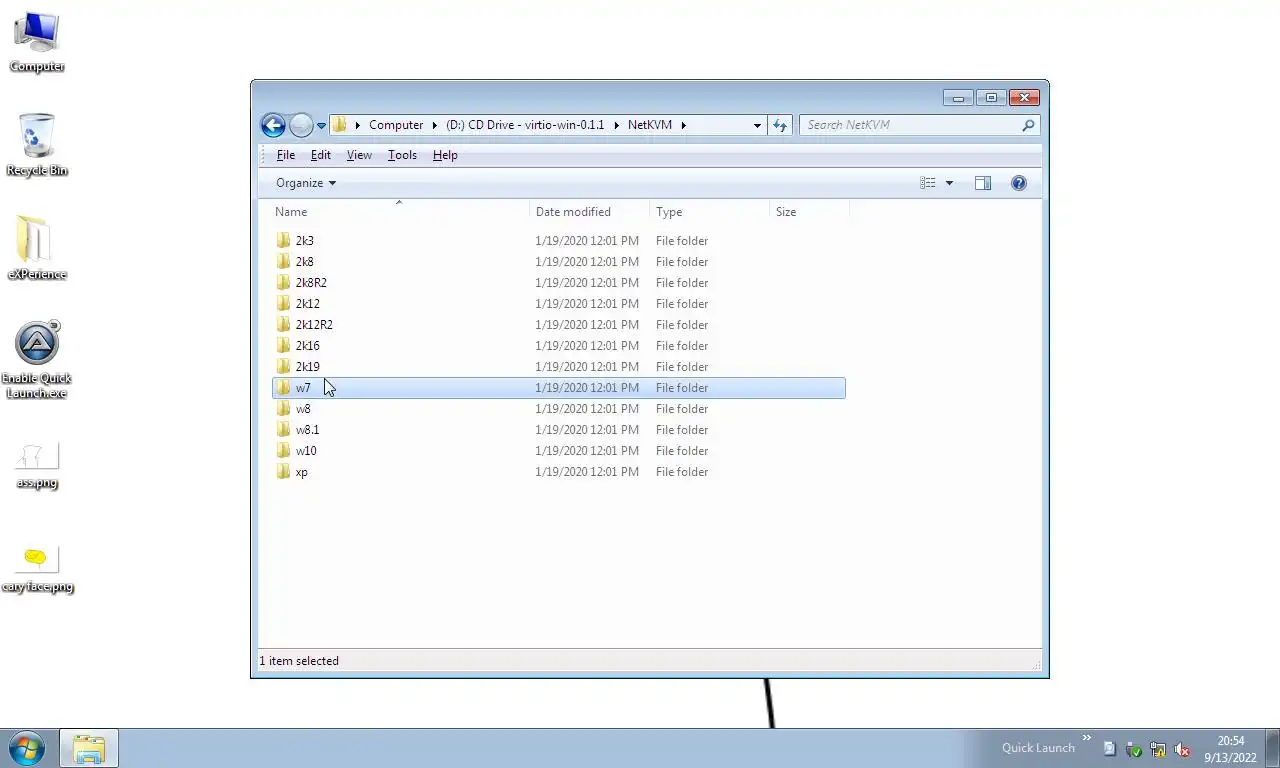
Task: Open the address bar history dropdown
Action: tap(757, 125)
